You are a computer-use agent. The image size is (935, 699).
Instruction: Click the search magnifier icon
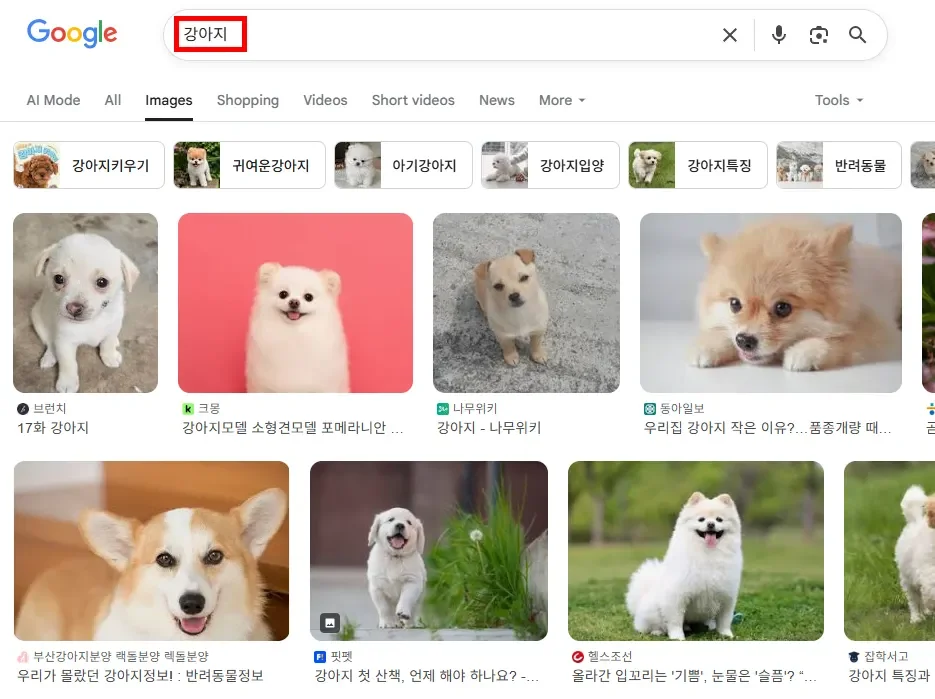click(857, 34)
